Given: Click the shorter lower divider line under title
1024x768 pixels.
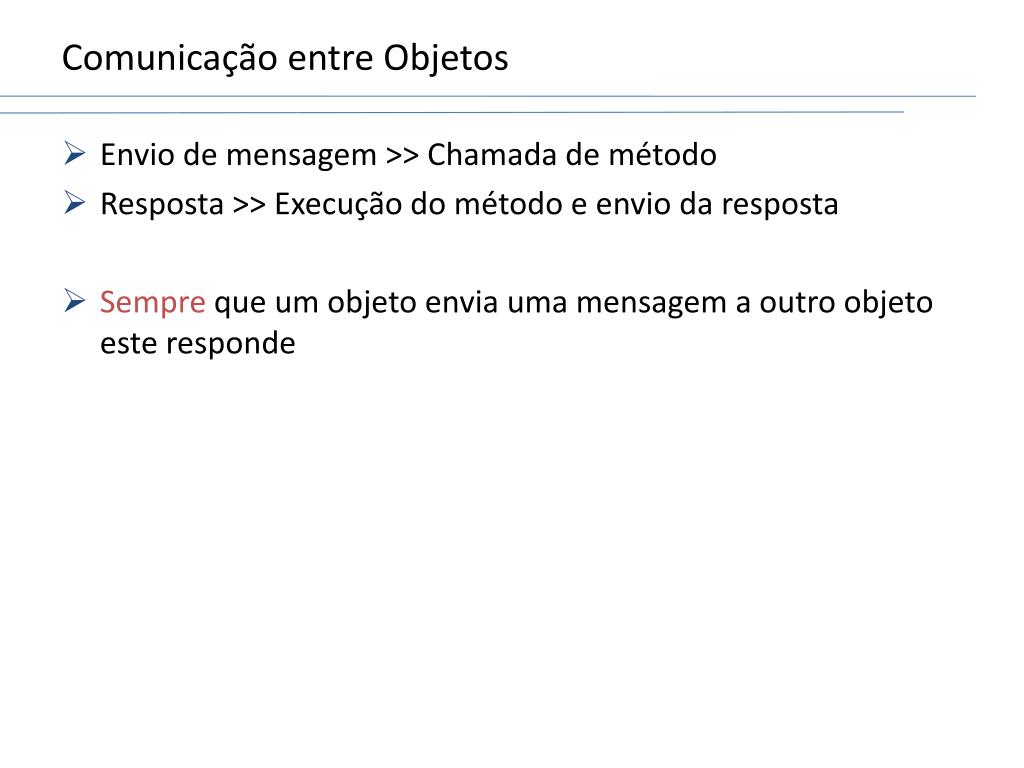Looking at the screenshot, I should pyautogui.click(x=452, y=112).
